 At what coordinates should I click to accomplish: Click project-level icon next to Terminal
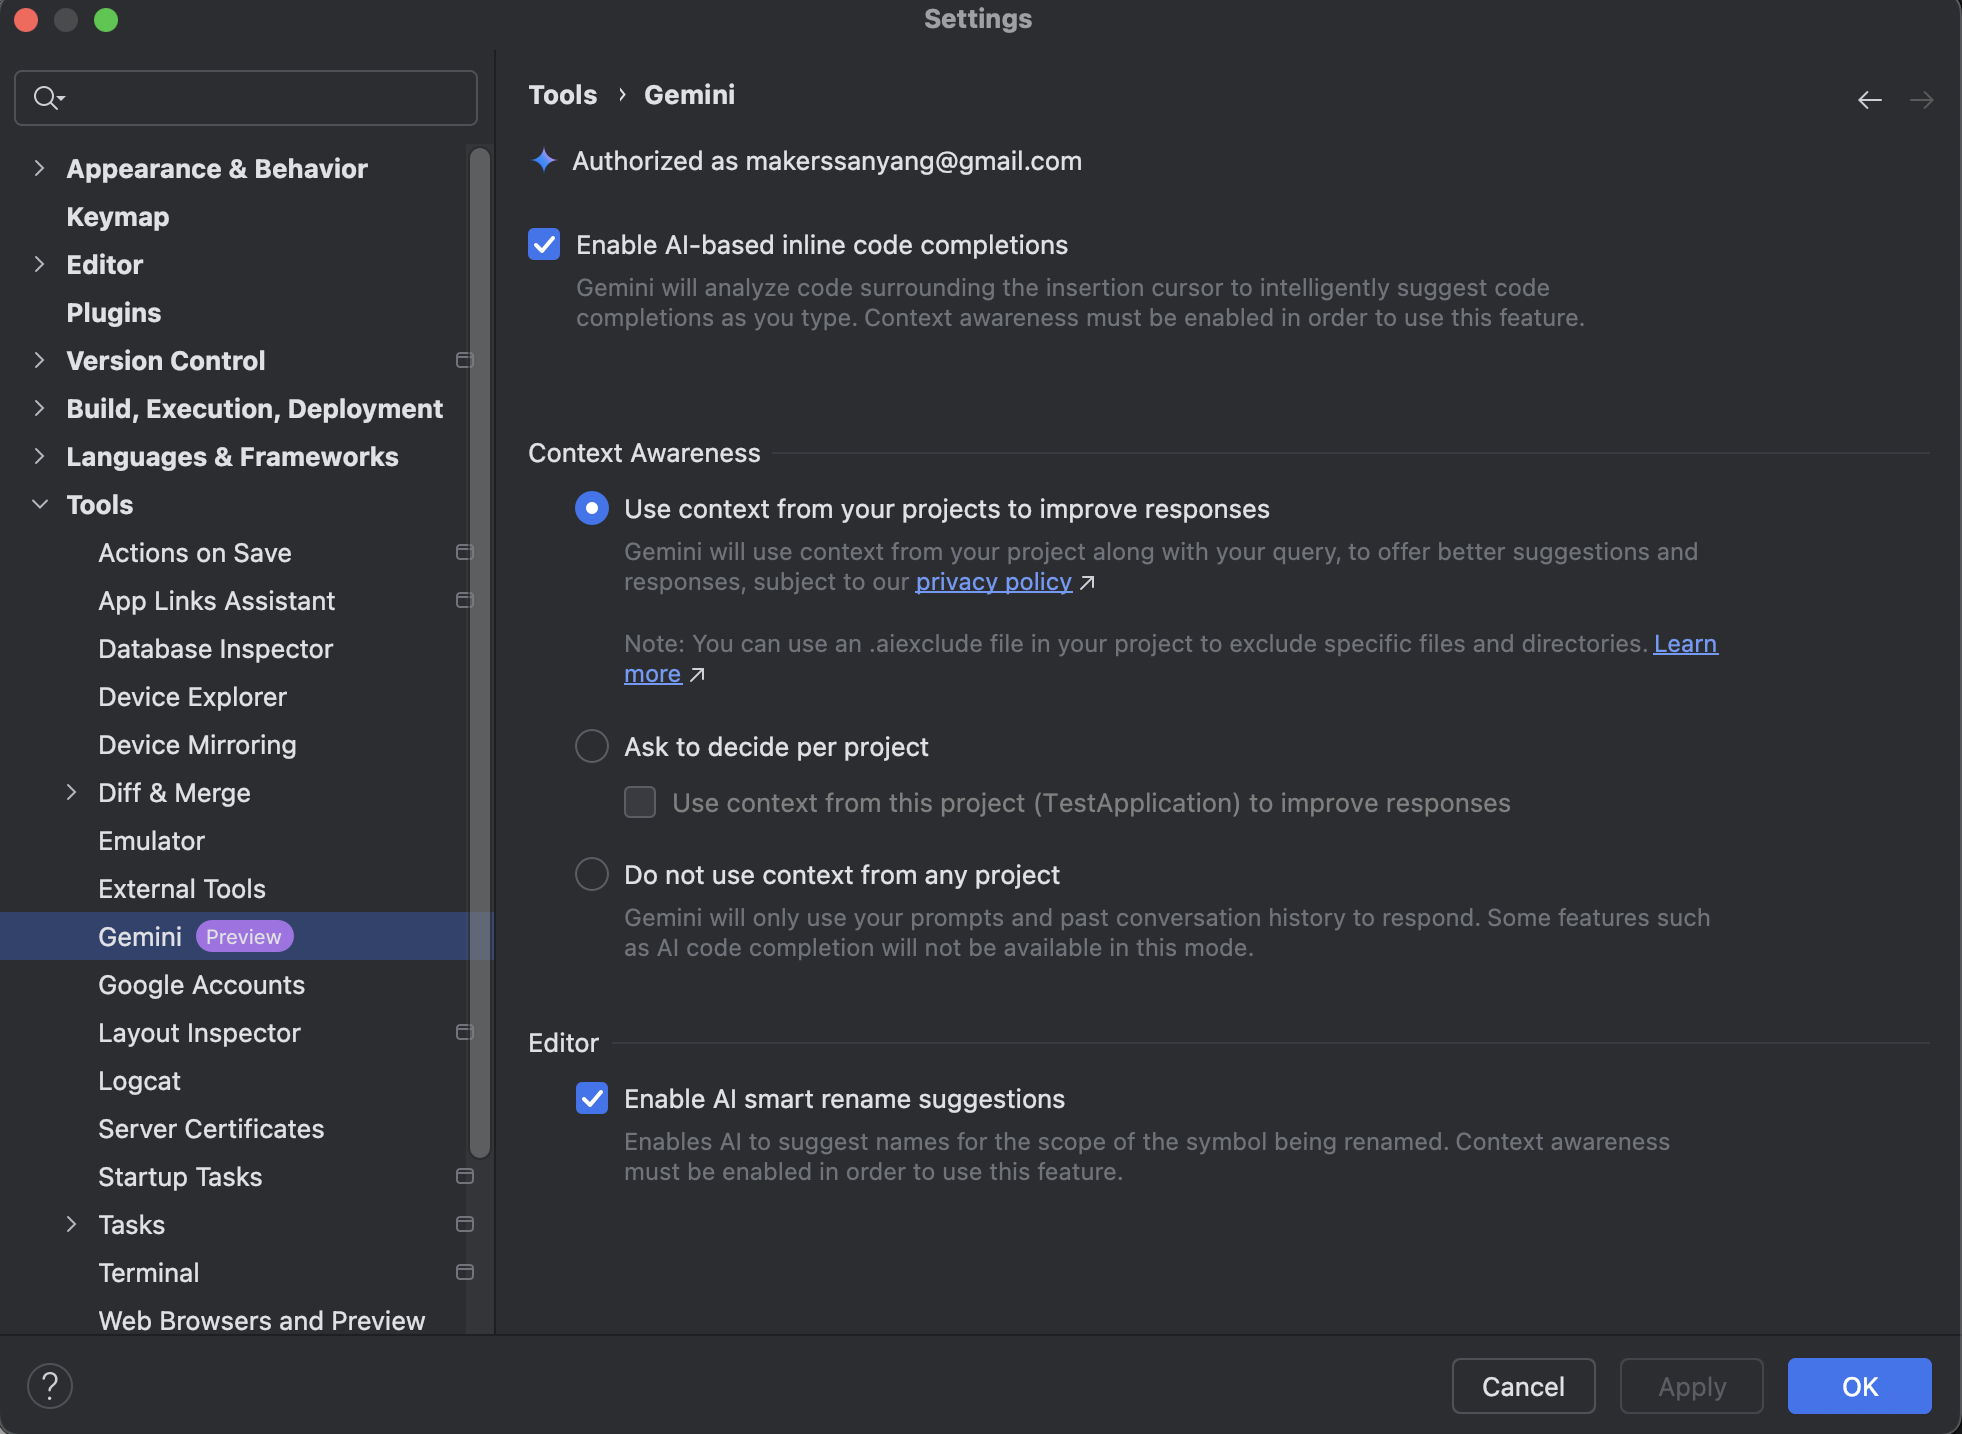[x=464, y=1272]
